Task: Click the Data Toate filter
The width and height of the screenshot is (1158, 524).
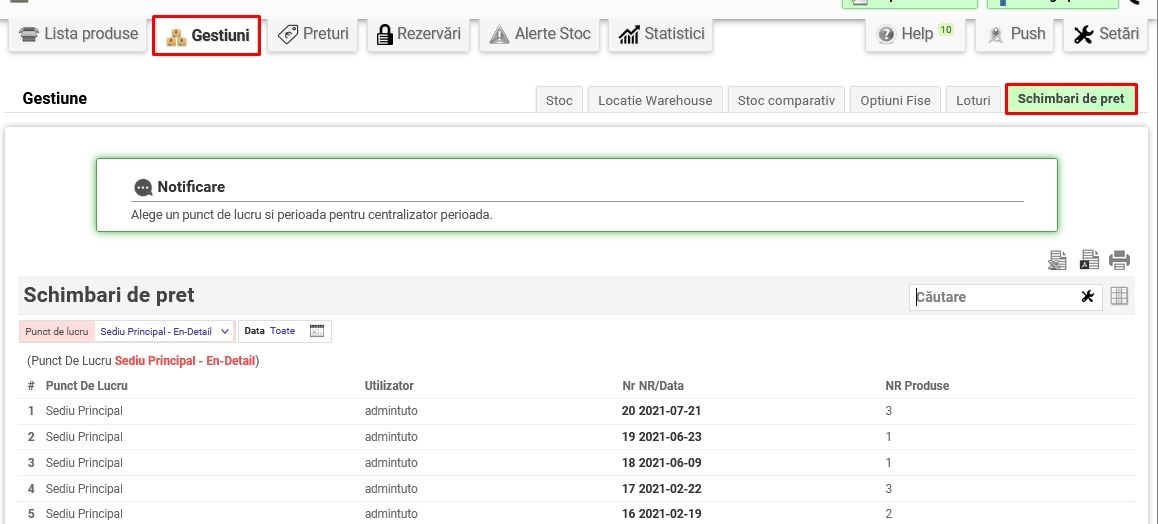Action: coord(284,331)
